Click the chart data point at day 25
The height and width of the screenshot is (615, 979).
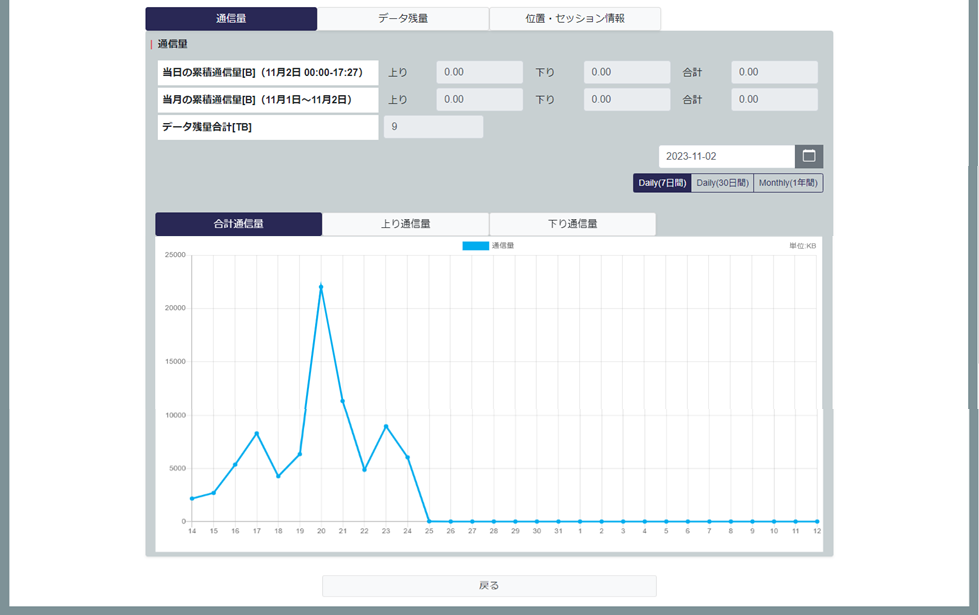pyautogui.click(x=429, y=521)
